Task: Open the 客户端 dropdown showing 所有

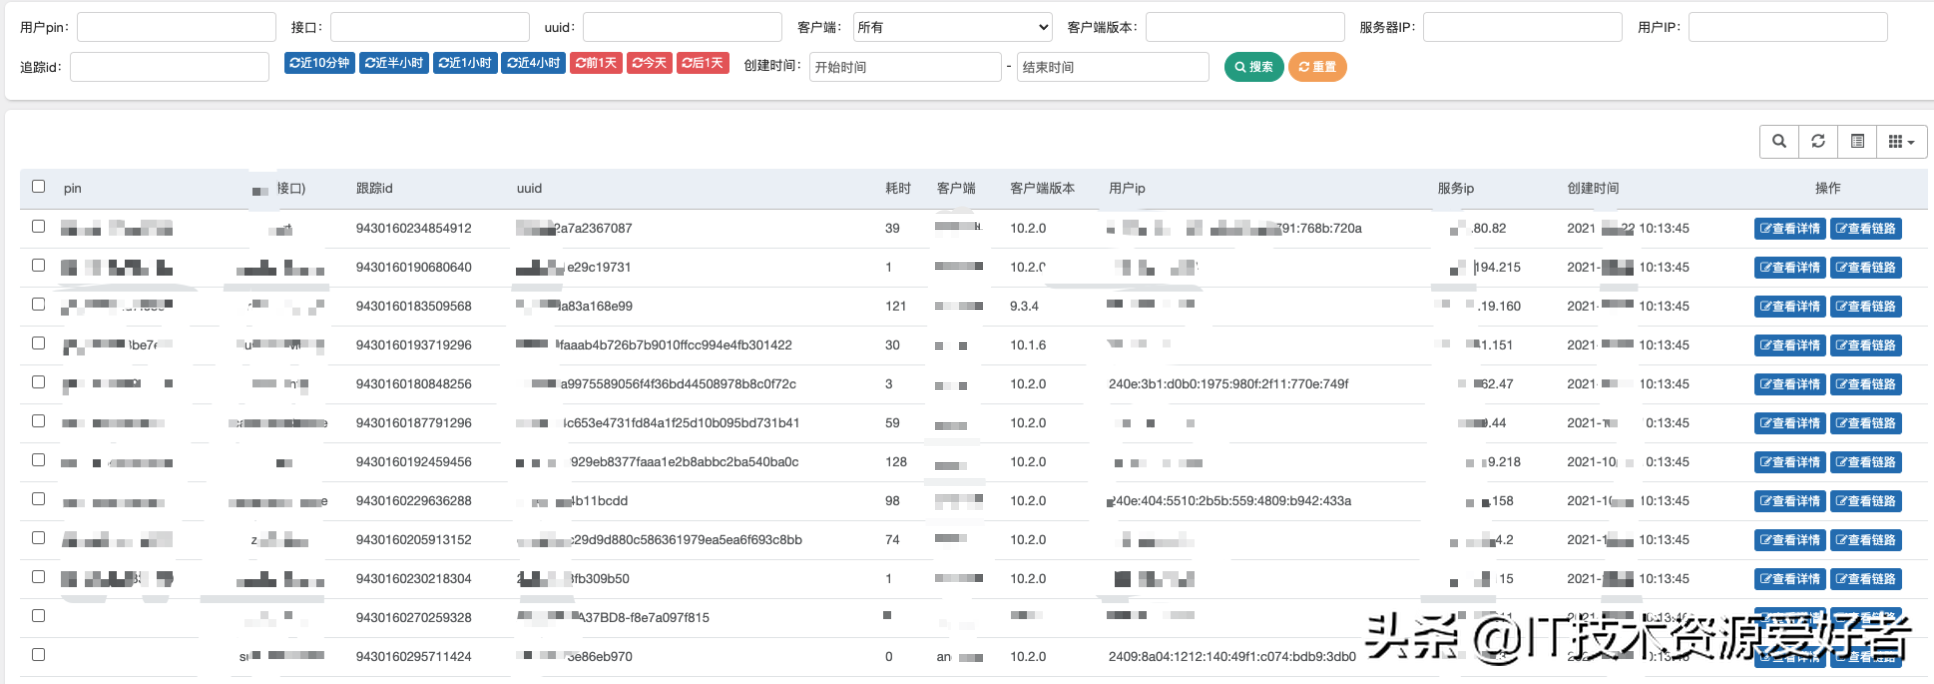Action: 952,27
